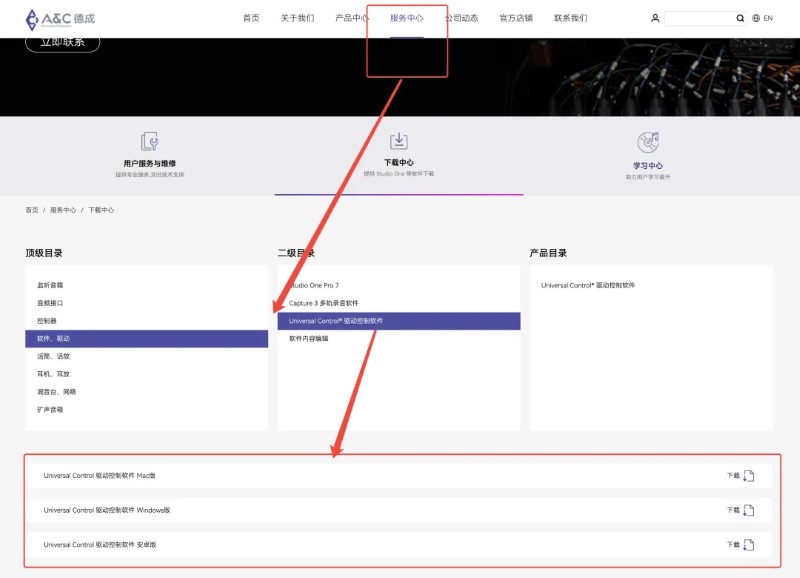800x578 pixels.
Task: Open the 官方店铺 navigation item
Action: tap(516, 18)
